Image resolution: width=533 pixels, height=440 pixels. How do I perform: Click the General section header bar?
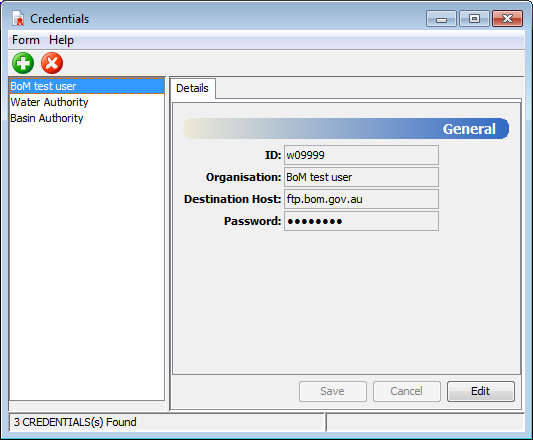tap(346, 129)
